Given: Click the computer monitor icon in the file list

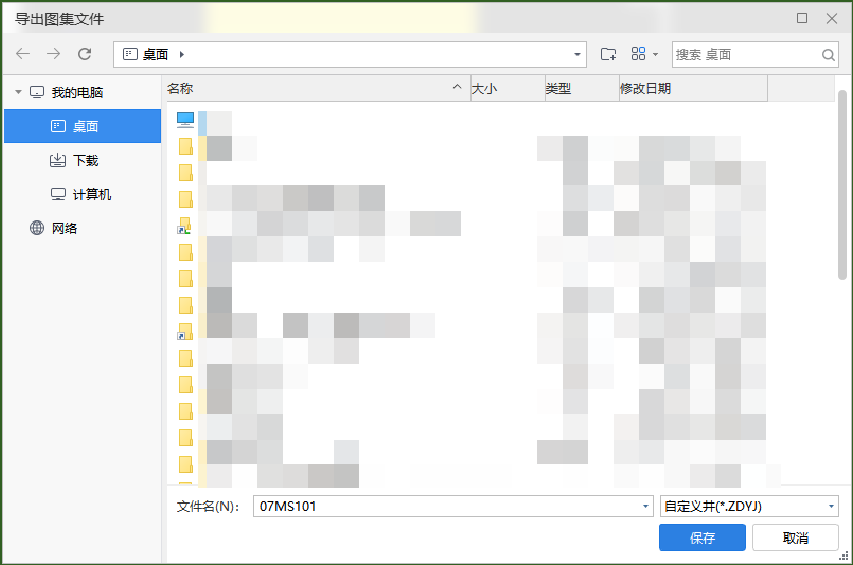Looking at the screenshot, I should 186,120.
